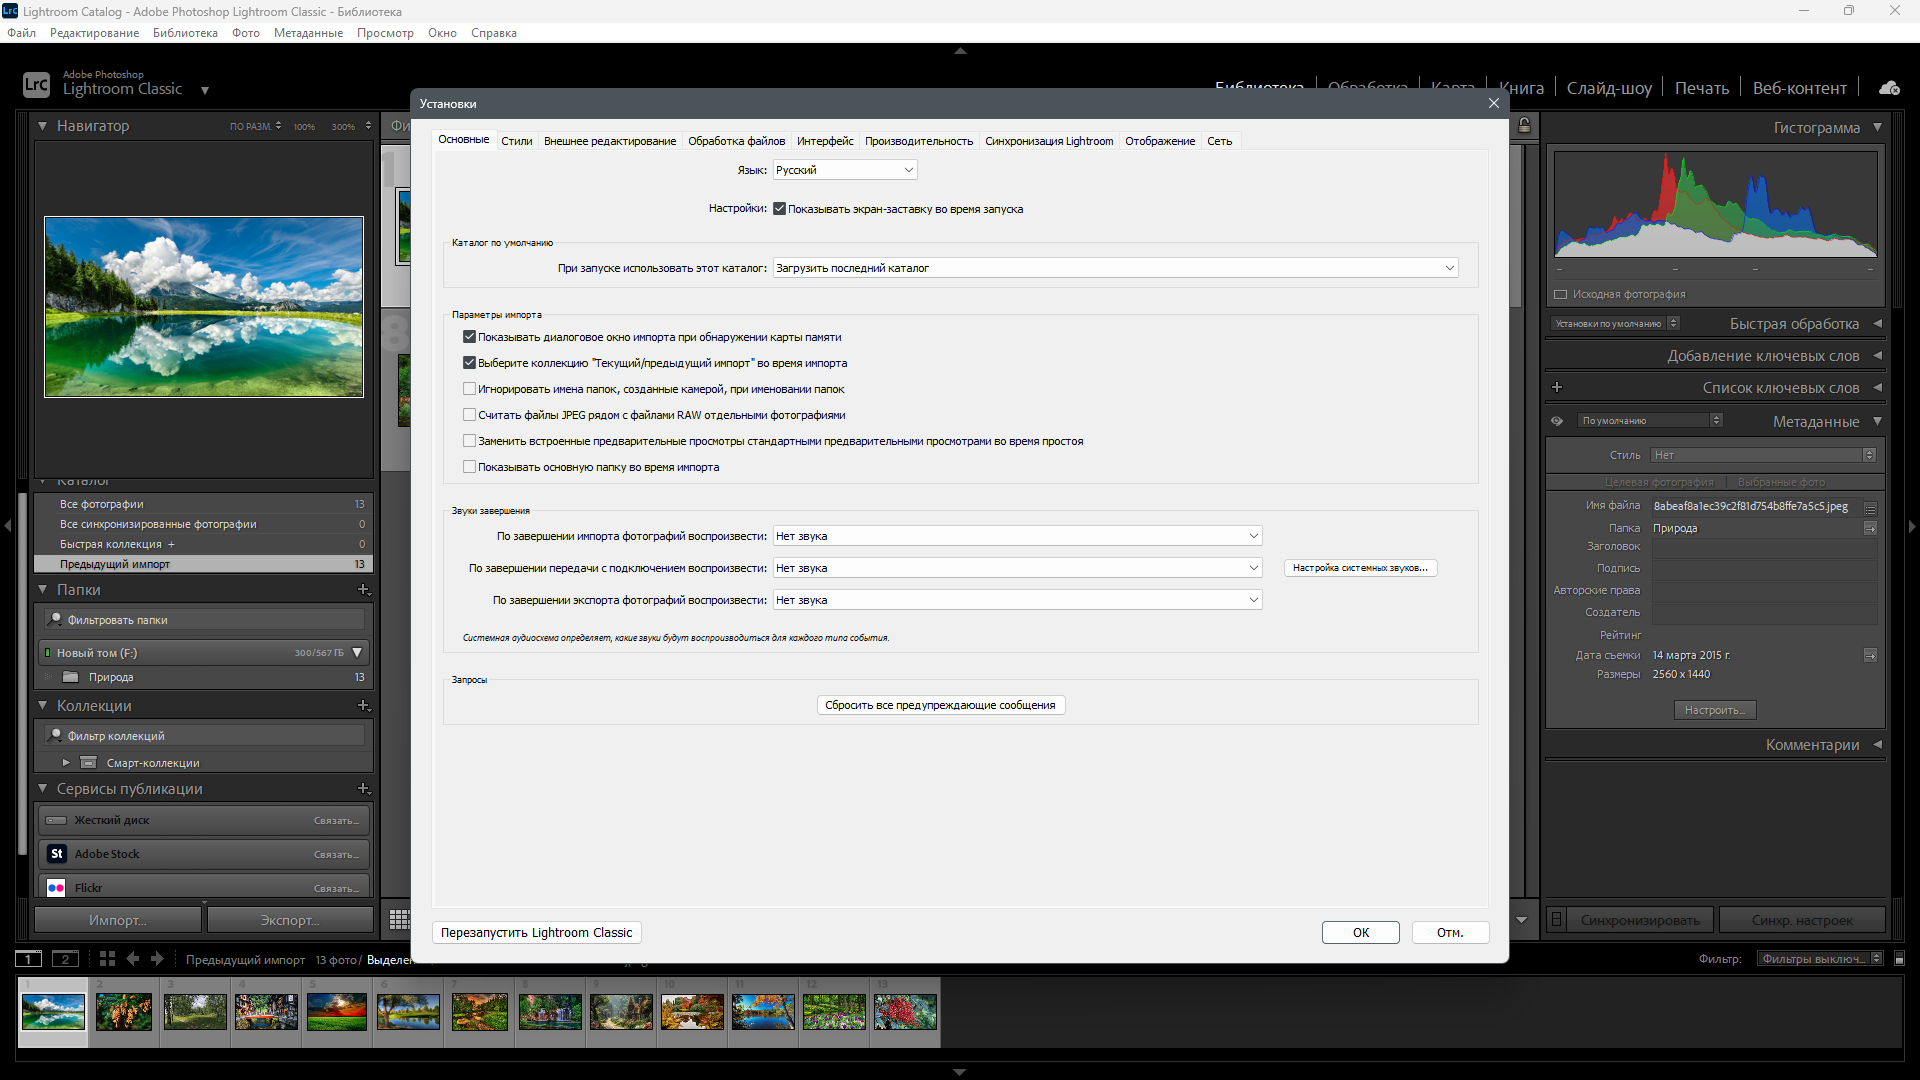Create a collection with Коллекции plus icon

tap(364, 706)
